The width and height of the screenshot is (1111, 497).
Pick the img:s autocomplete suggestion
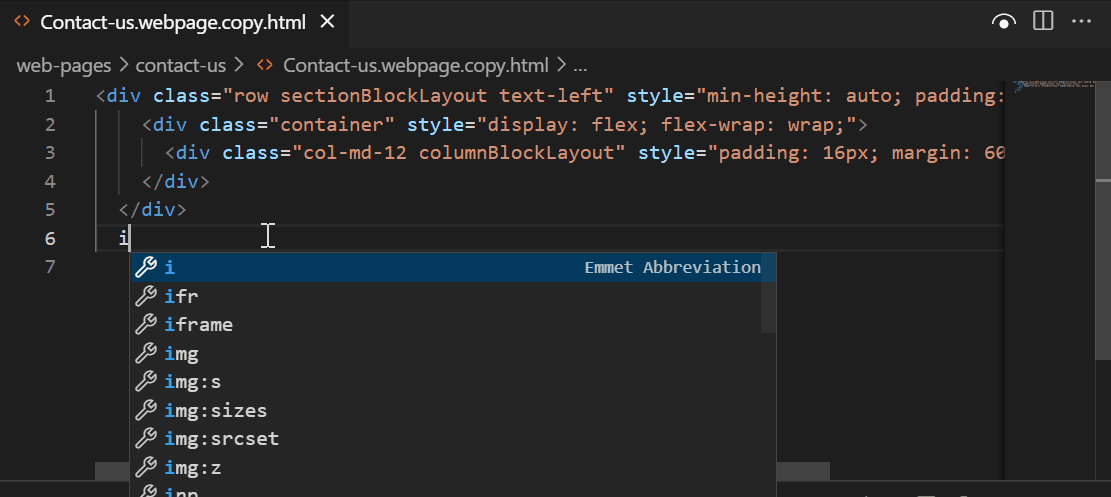(x=193, y=382)
